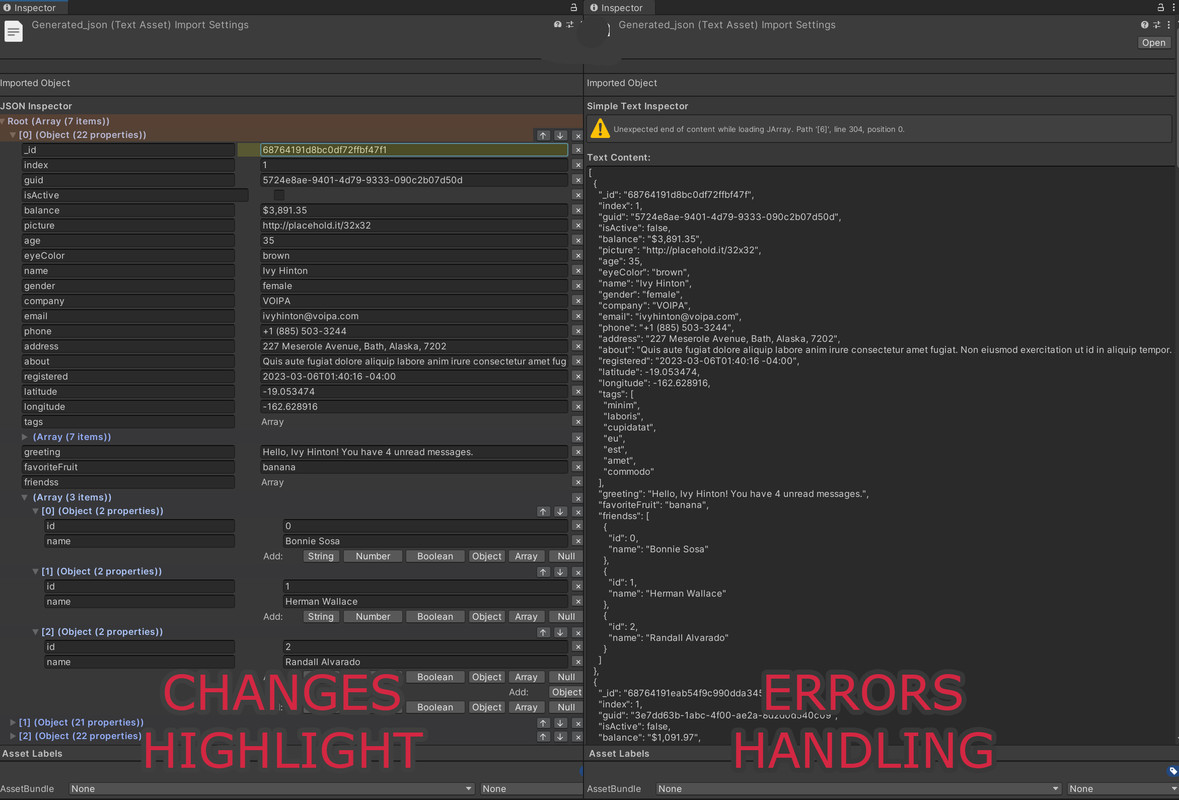Click the name field containing Ivy Hinton
This screenshot has height=800, width=1179.
click(414, 271)
